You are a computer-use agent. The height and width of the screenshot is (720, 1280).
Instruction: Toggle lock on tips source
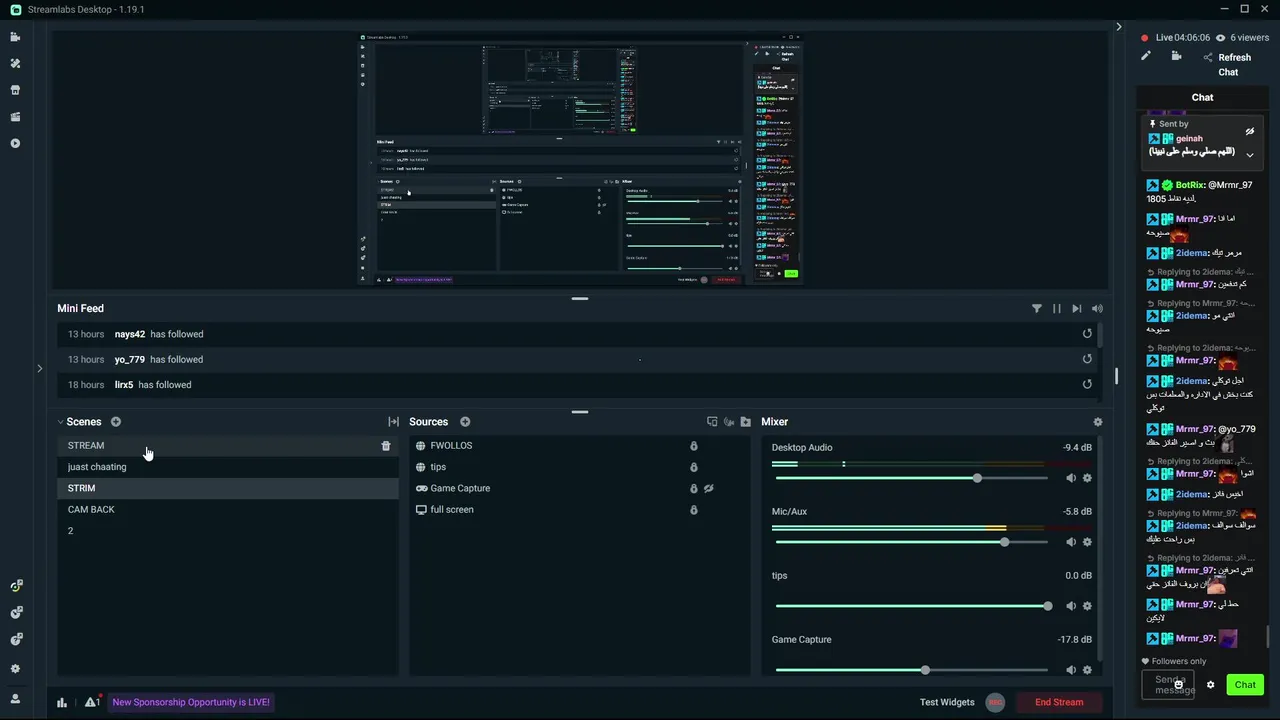[694, 467]
